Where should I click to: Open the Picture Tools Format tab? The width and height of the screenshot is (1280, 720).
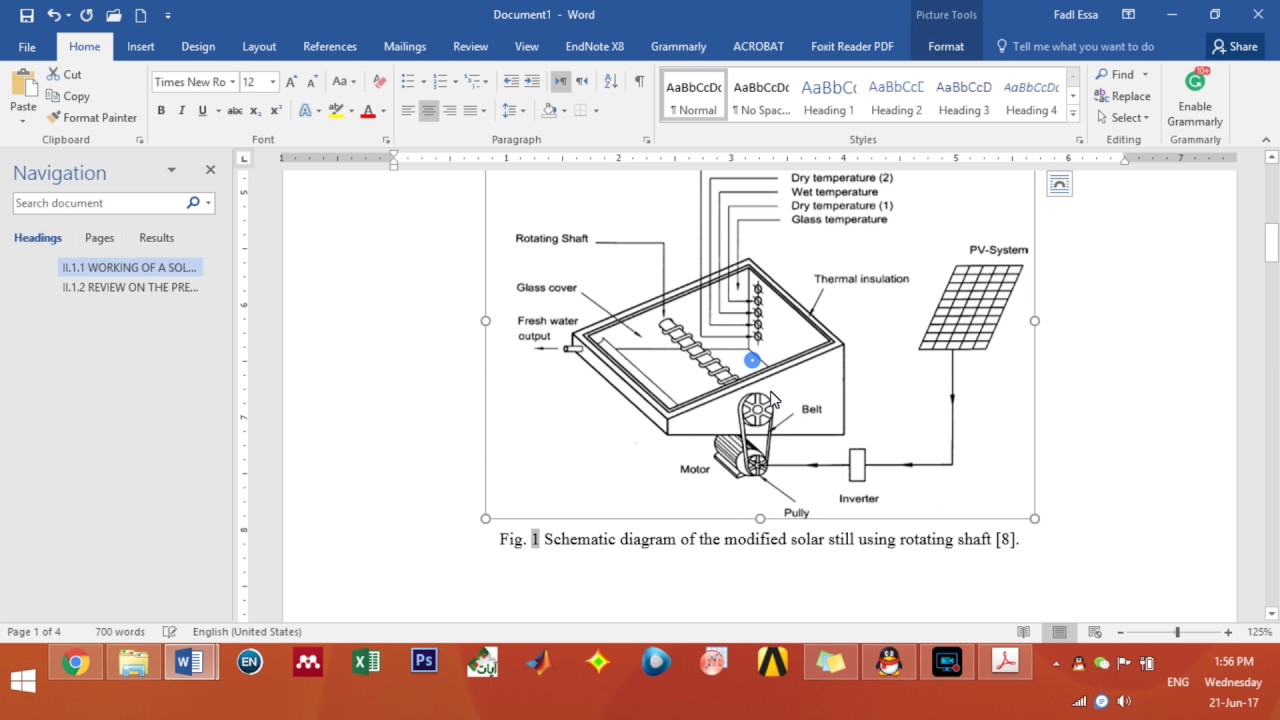(x=946, y=46)
